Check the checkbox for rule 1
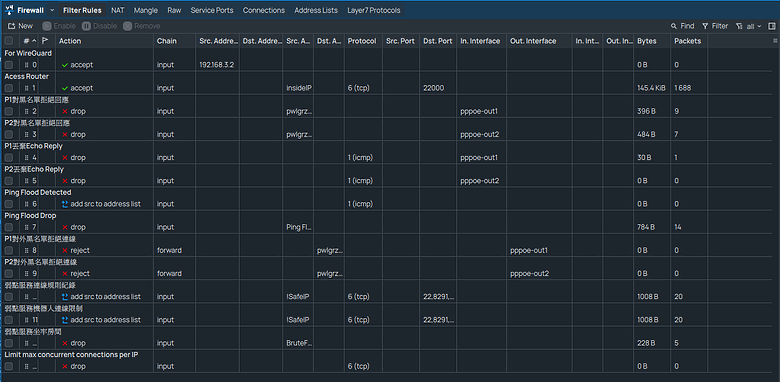The height and width of the screenshot is (382, 780). pyautogui.click(x=9, y=88)
